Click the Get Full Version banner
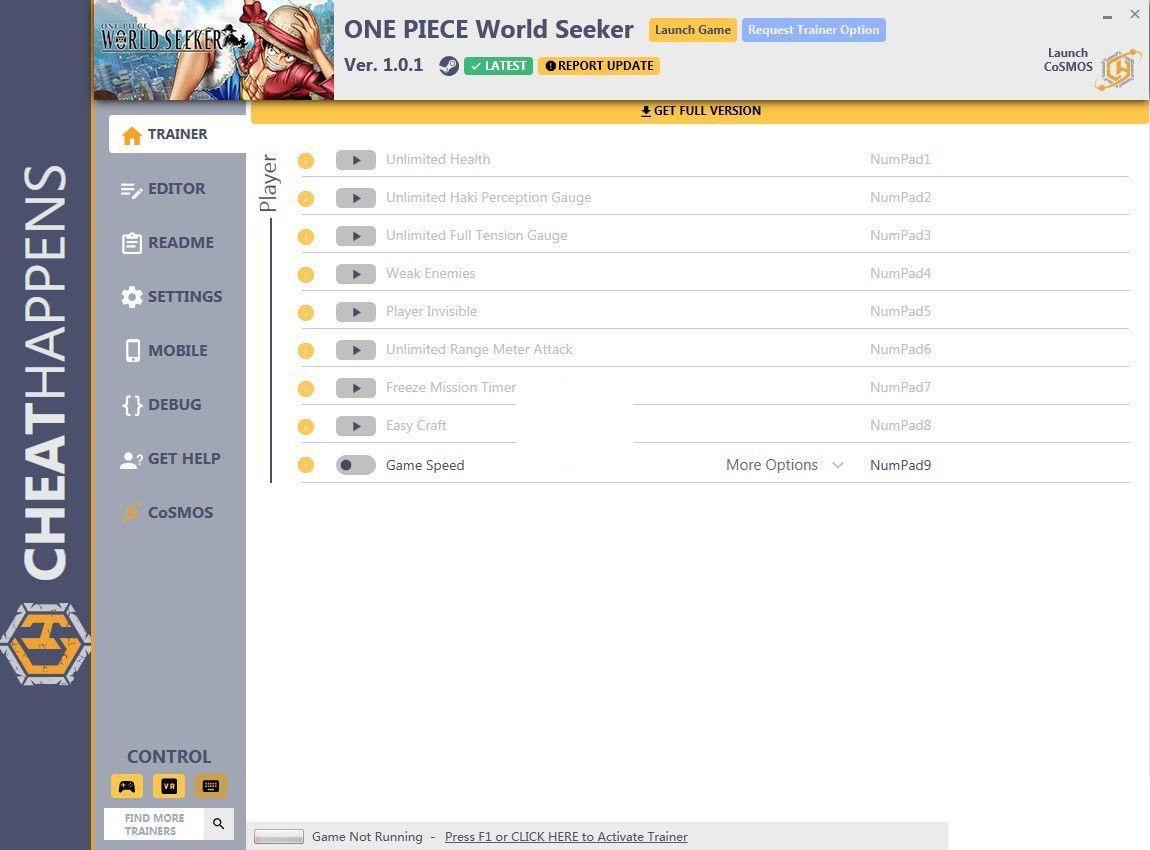 click(700, 111)
